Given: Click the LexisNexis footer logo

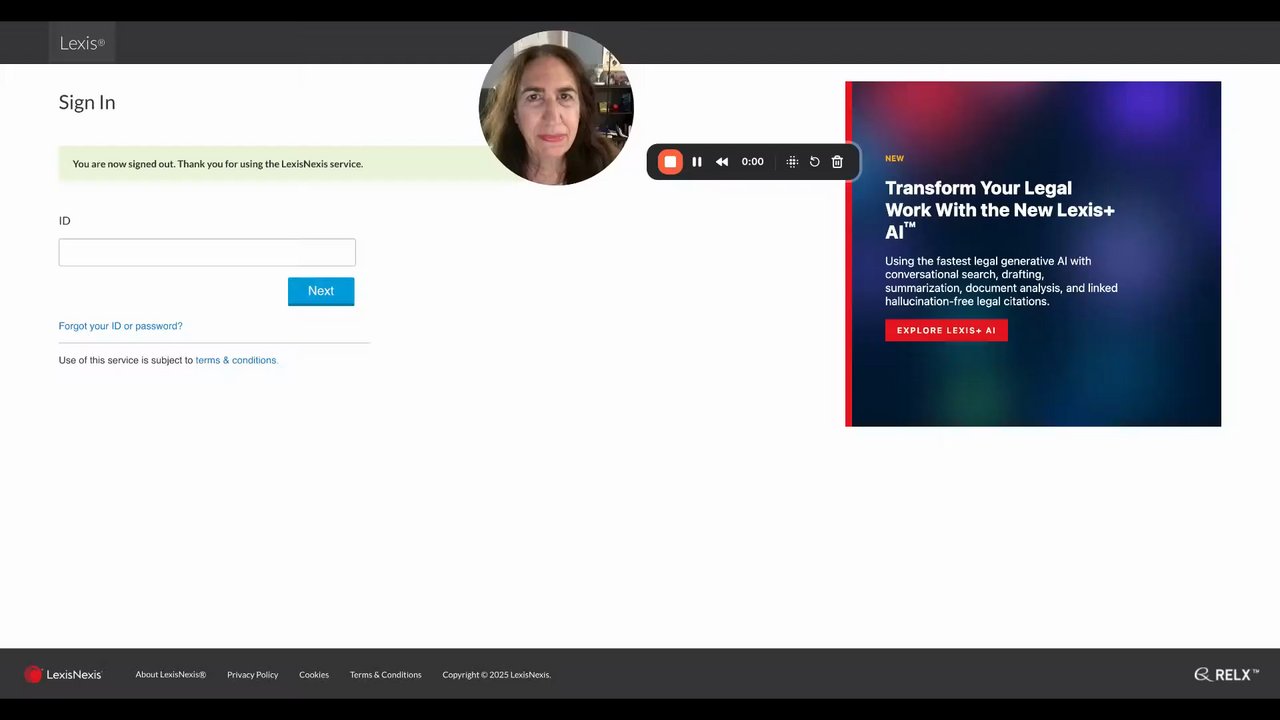Looking at the screenshot, I should pos(63,675).
